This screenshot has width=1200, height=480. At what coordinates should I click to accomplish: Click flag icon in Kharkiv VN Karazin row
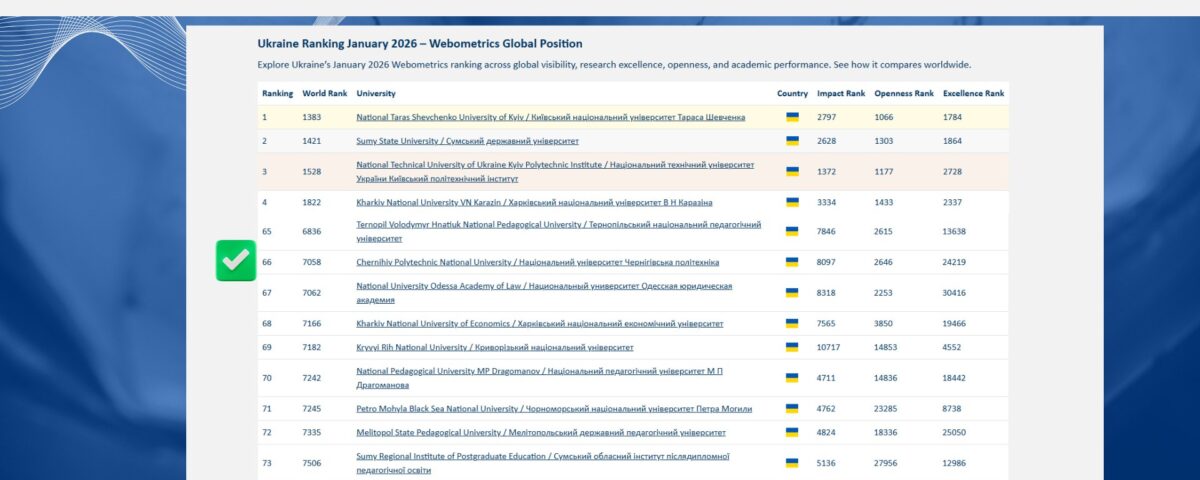(792, 202)
